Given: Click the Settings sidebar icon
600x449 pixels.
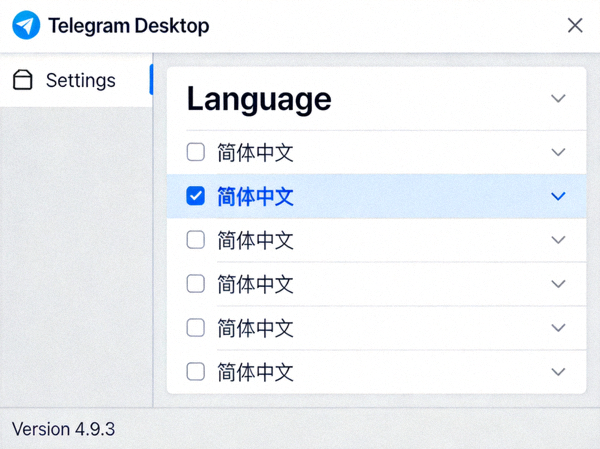Looking at the screenshot, I should coord(23,80).
